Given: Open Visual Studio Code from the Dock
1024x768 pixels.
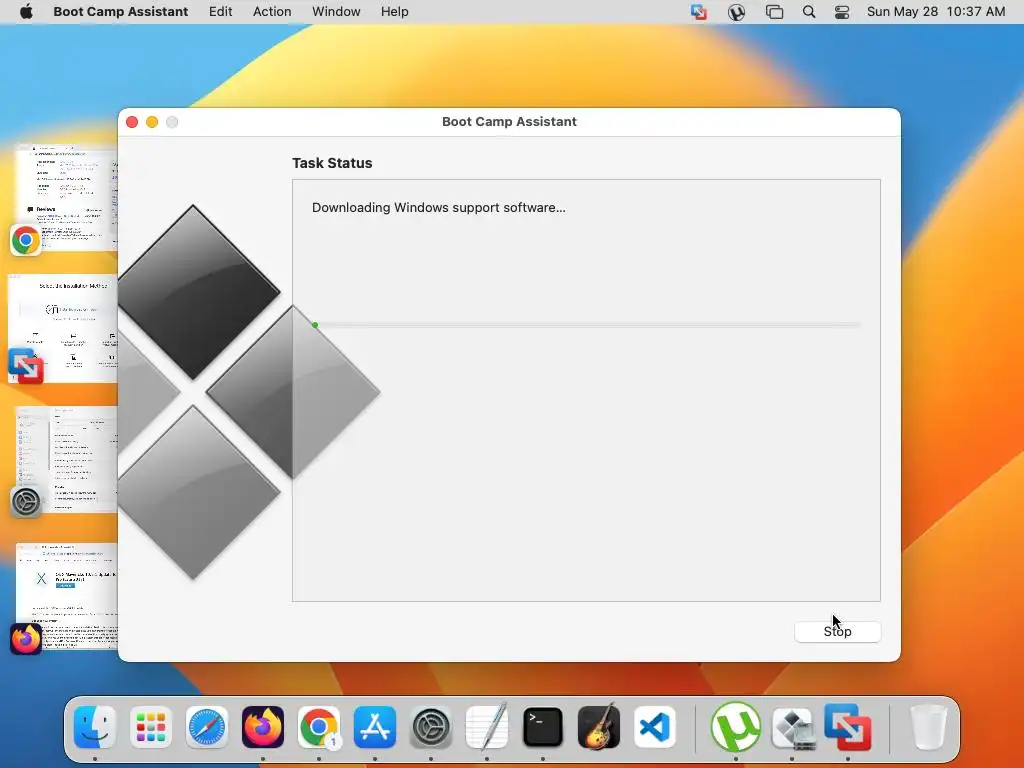Looking at the screenshot, I should pyautogui.click(x=655, y=727).
